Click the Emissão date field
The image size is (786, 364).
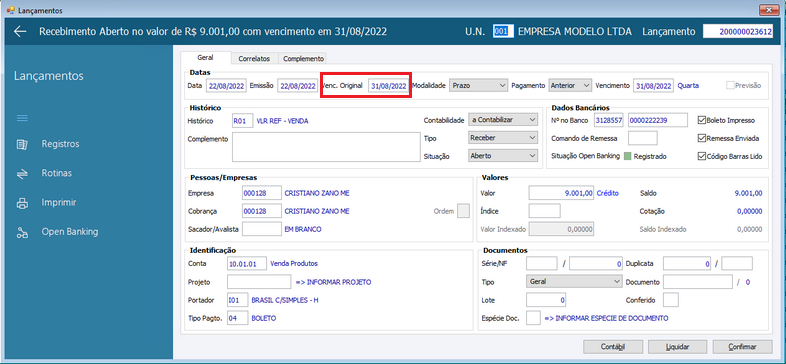pyautogui.click(x=298, y=86)
